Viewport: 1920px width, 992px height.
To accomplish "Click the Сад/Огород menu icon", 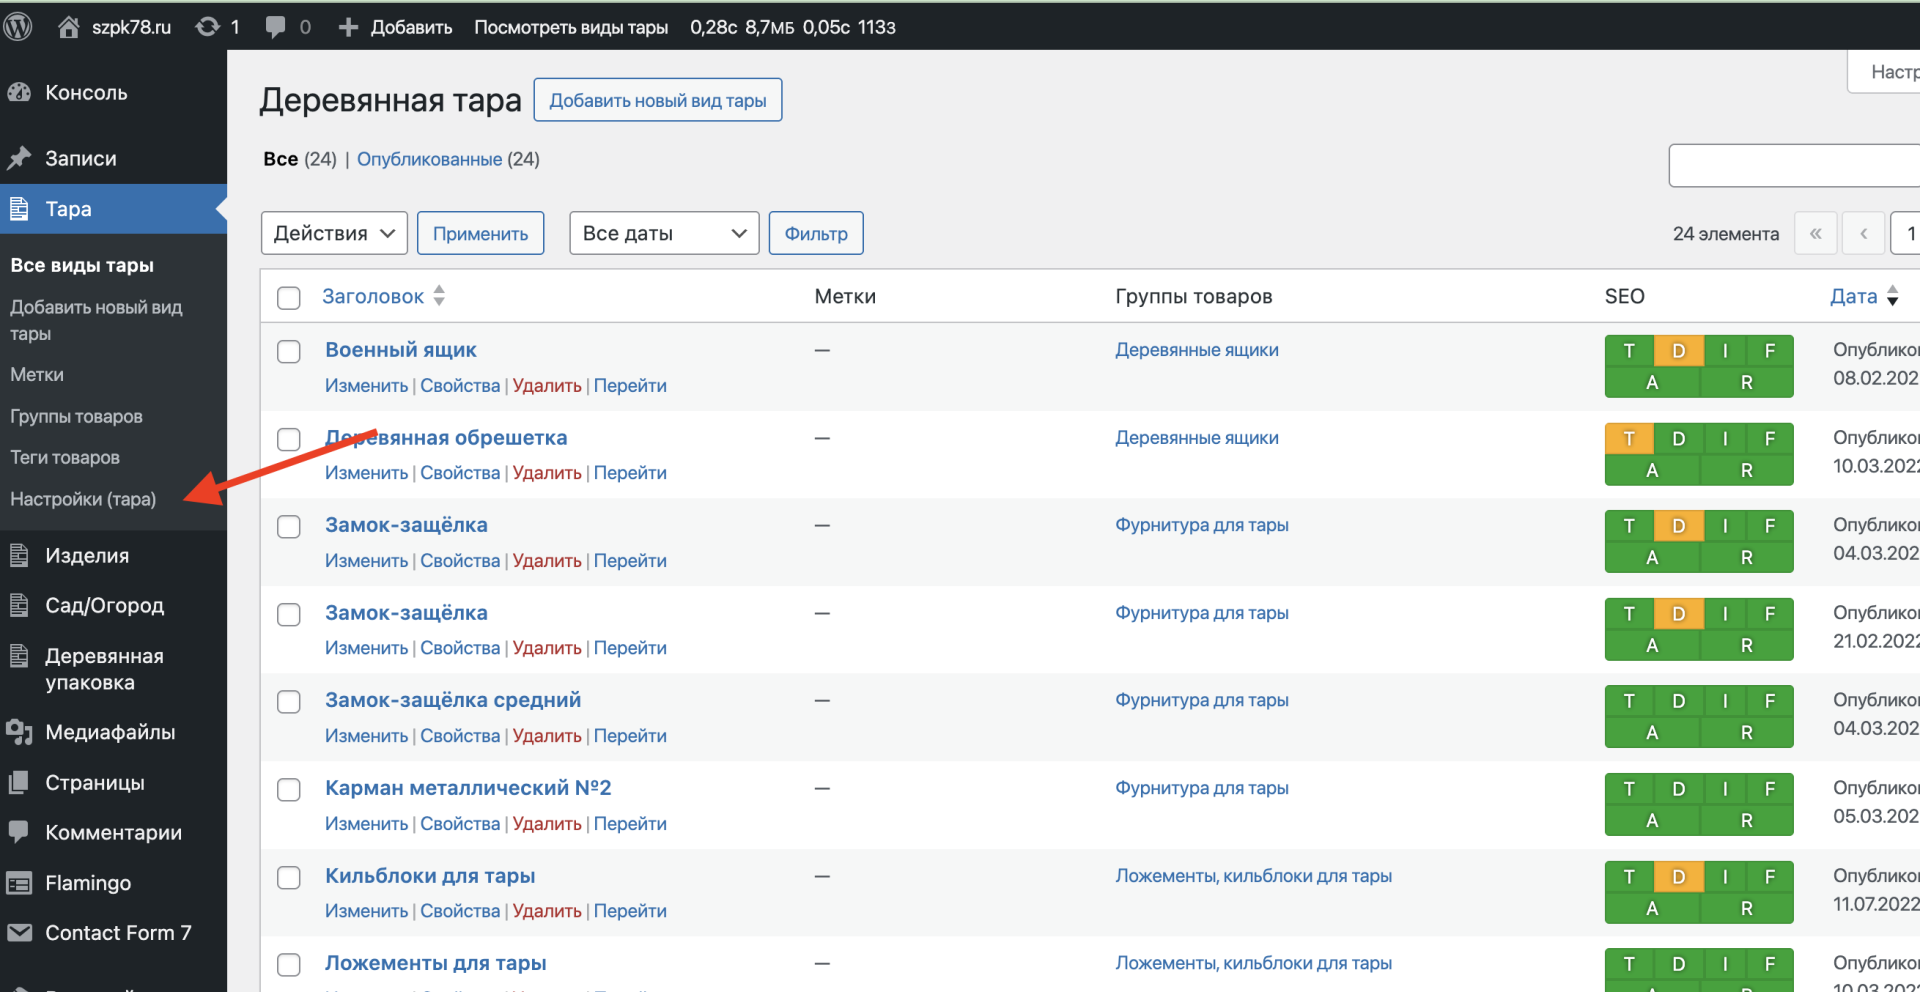I will tap(19, 605).
